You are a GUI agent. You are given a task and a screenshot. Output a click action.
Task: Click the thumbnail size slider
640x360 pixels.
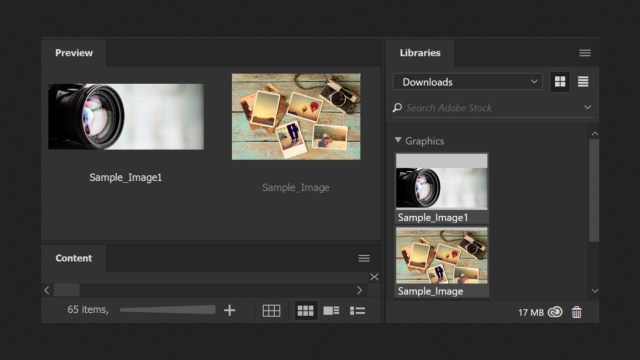167,310
